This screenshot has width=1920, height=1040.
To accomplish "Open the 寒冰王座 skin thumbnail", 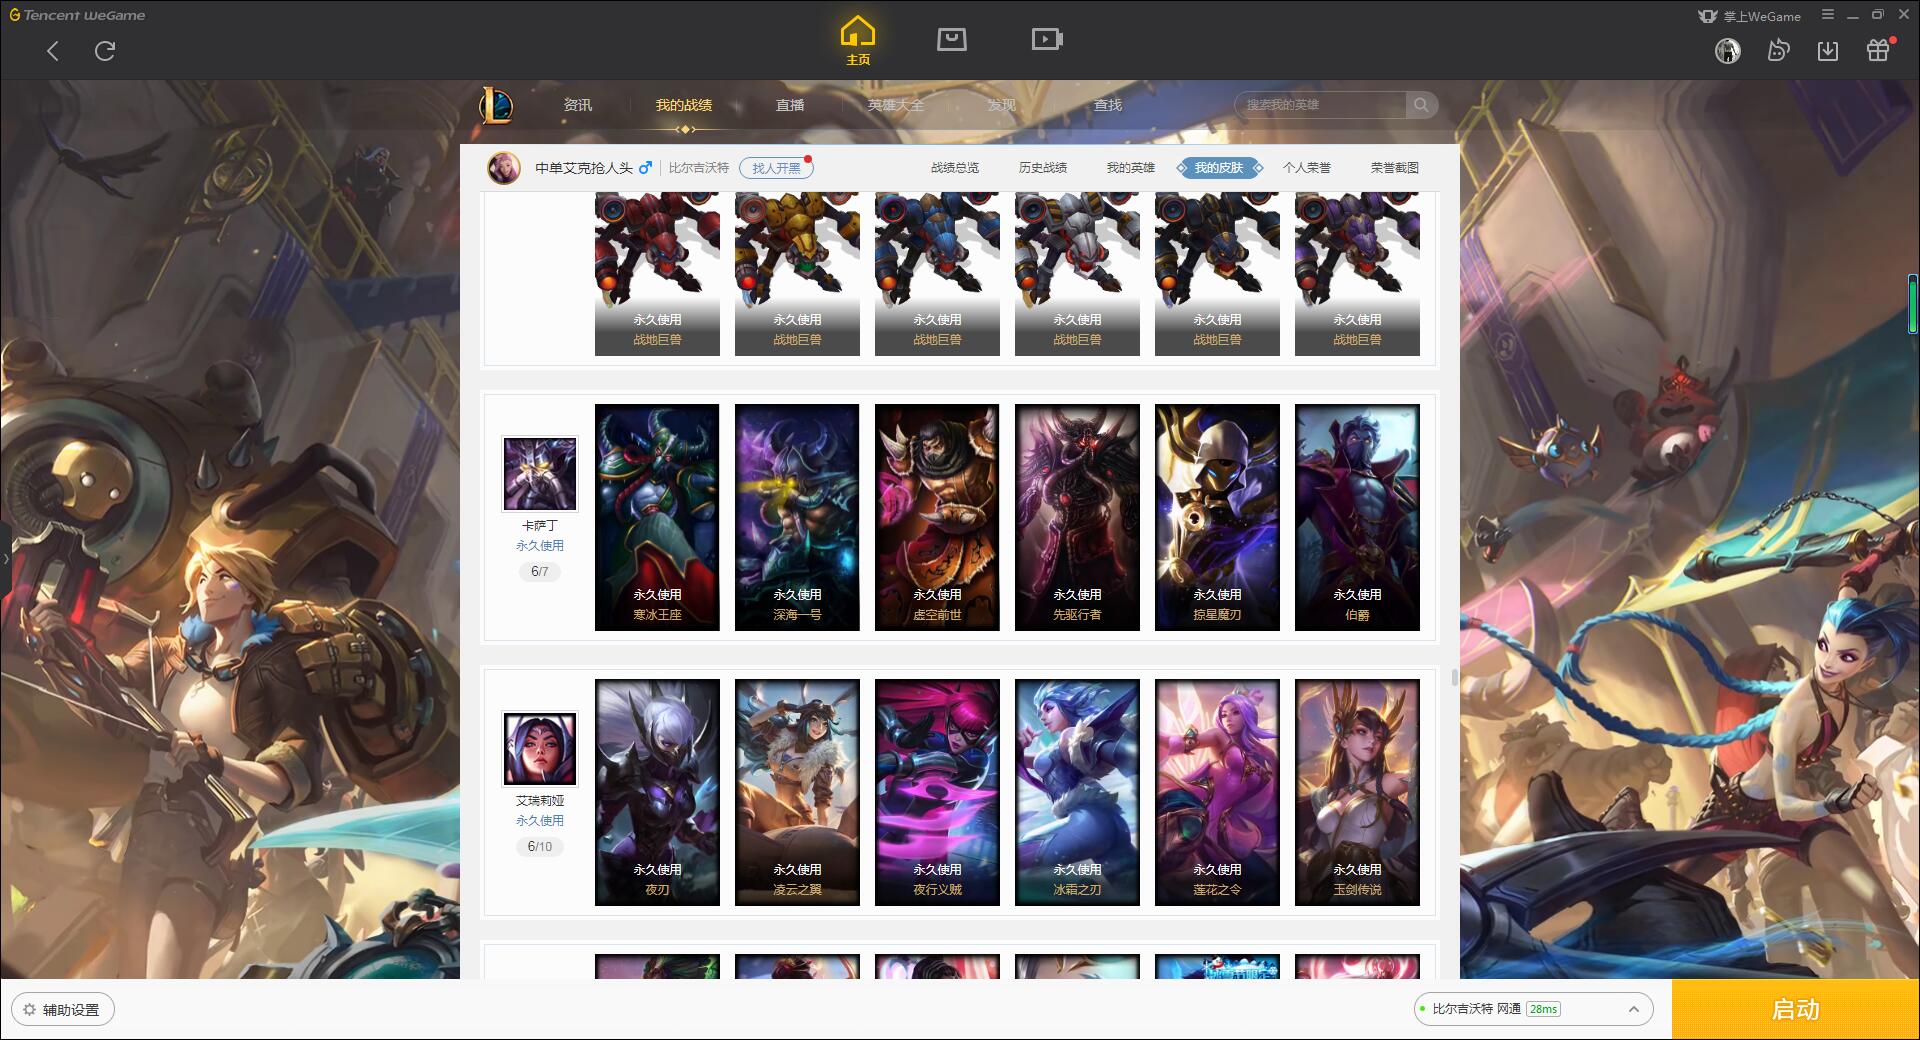I will [657, 517].
